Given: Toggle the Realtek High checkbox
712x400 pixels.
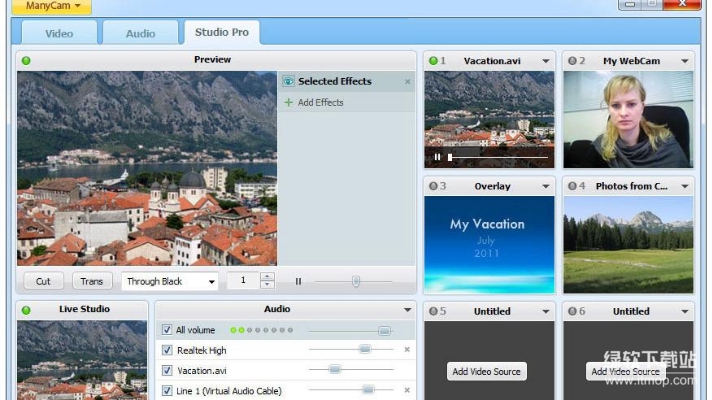Looking at the screenshot, I should point(167,350).
